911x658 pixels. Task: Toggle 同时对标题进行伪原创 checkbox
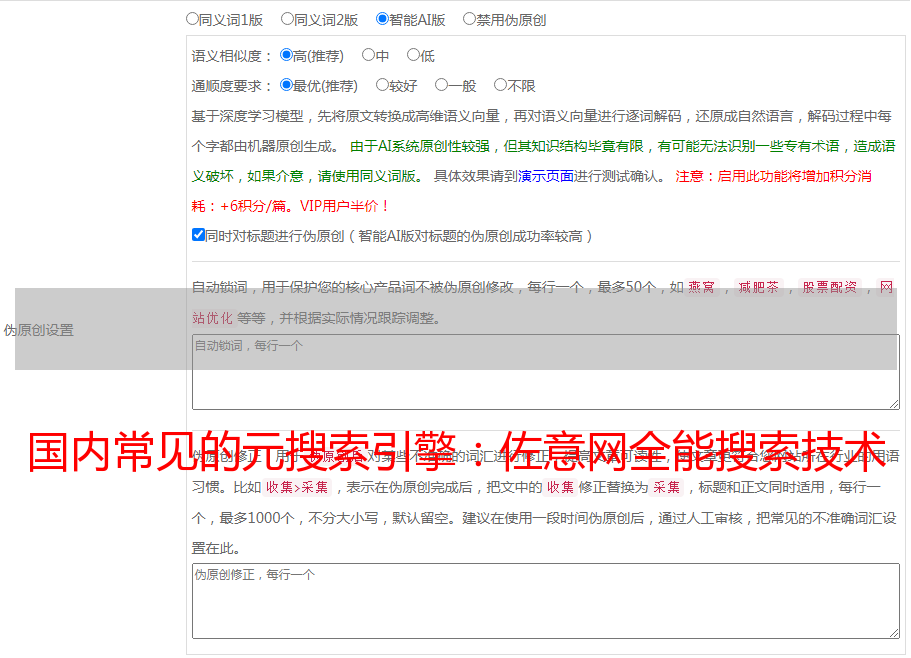pyautogui.click(x=198, y=235)
